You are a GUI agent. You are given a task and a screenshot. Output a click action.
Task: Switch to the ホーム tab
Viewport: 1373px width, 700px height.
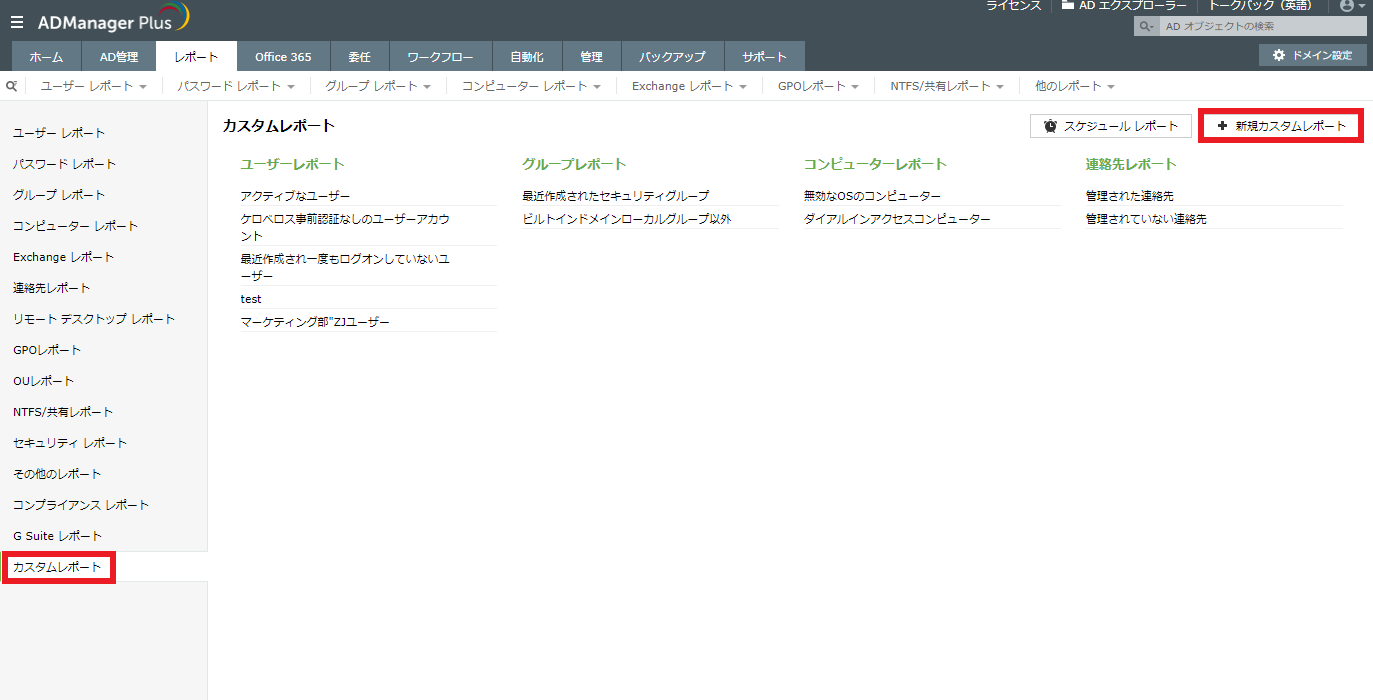tap(47, 57)
